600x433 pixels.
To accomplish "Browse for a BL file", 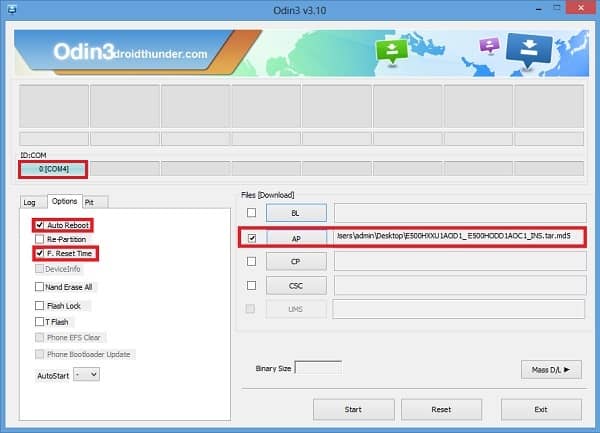I will point(297,213).
